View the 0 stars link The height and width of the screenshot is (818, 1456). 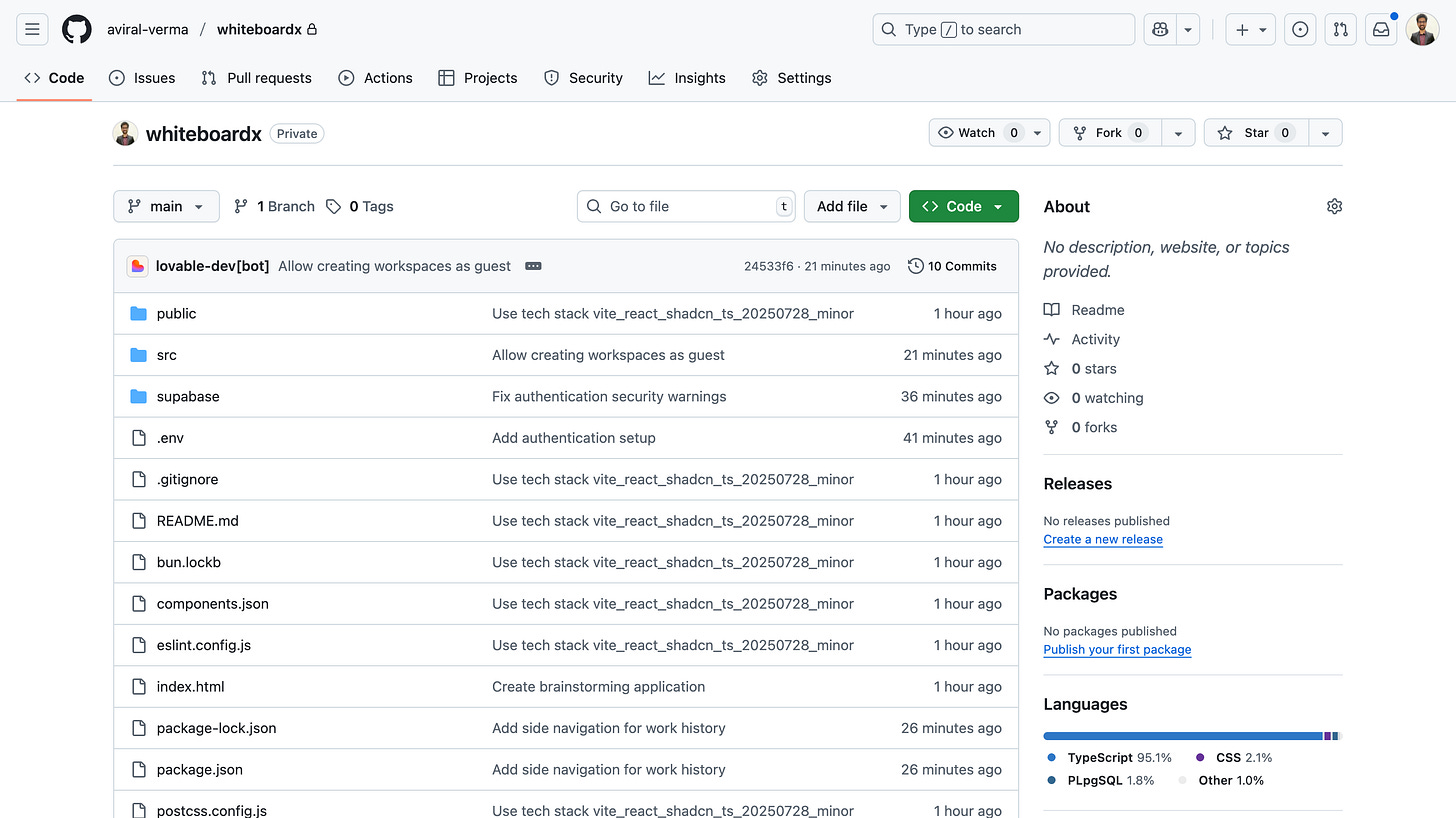pos(1081,369)
